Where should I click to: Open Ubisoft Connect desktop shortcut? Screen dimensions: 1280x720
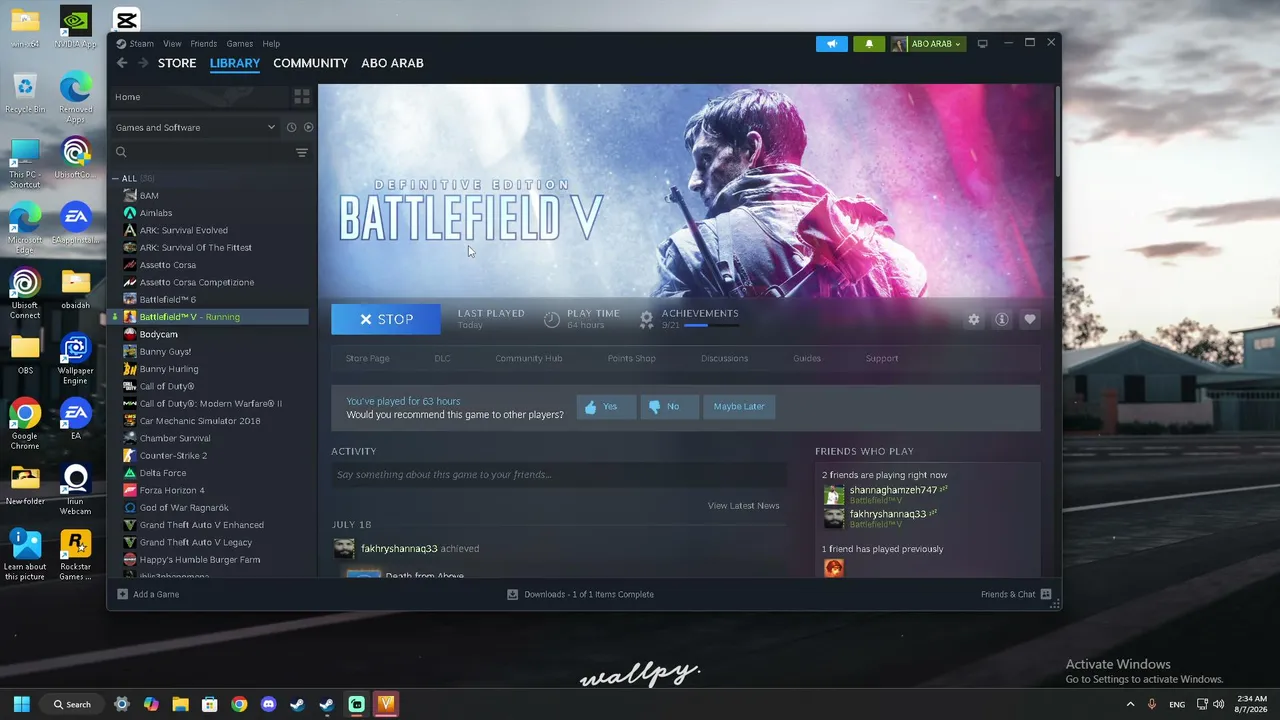click(25, 295)
